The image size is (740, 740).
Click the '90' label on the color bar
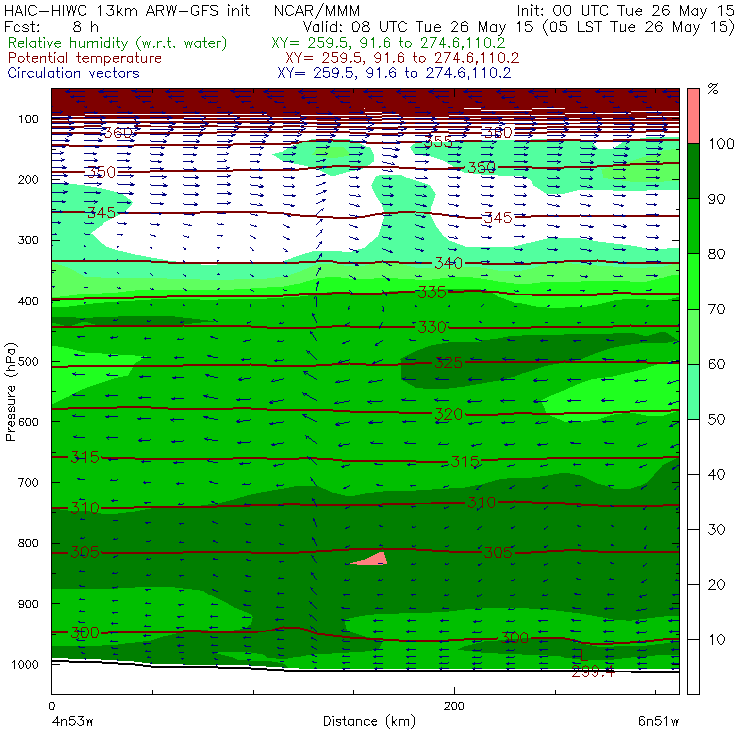click(x=716, y=199)
